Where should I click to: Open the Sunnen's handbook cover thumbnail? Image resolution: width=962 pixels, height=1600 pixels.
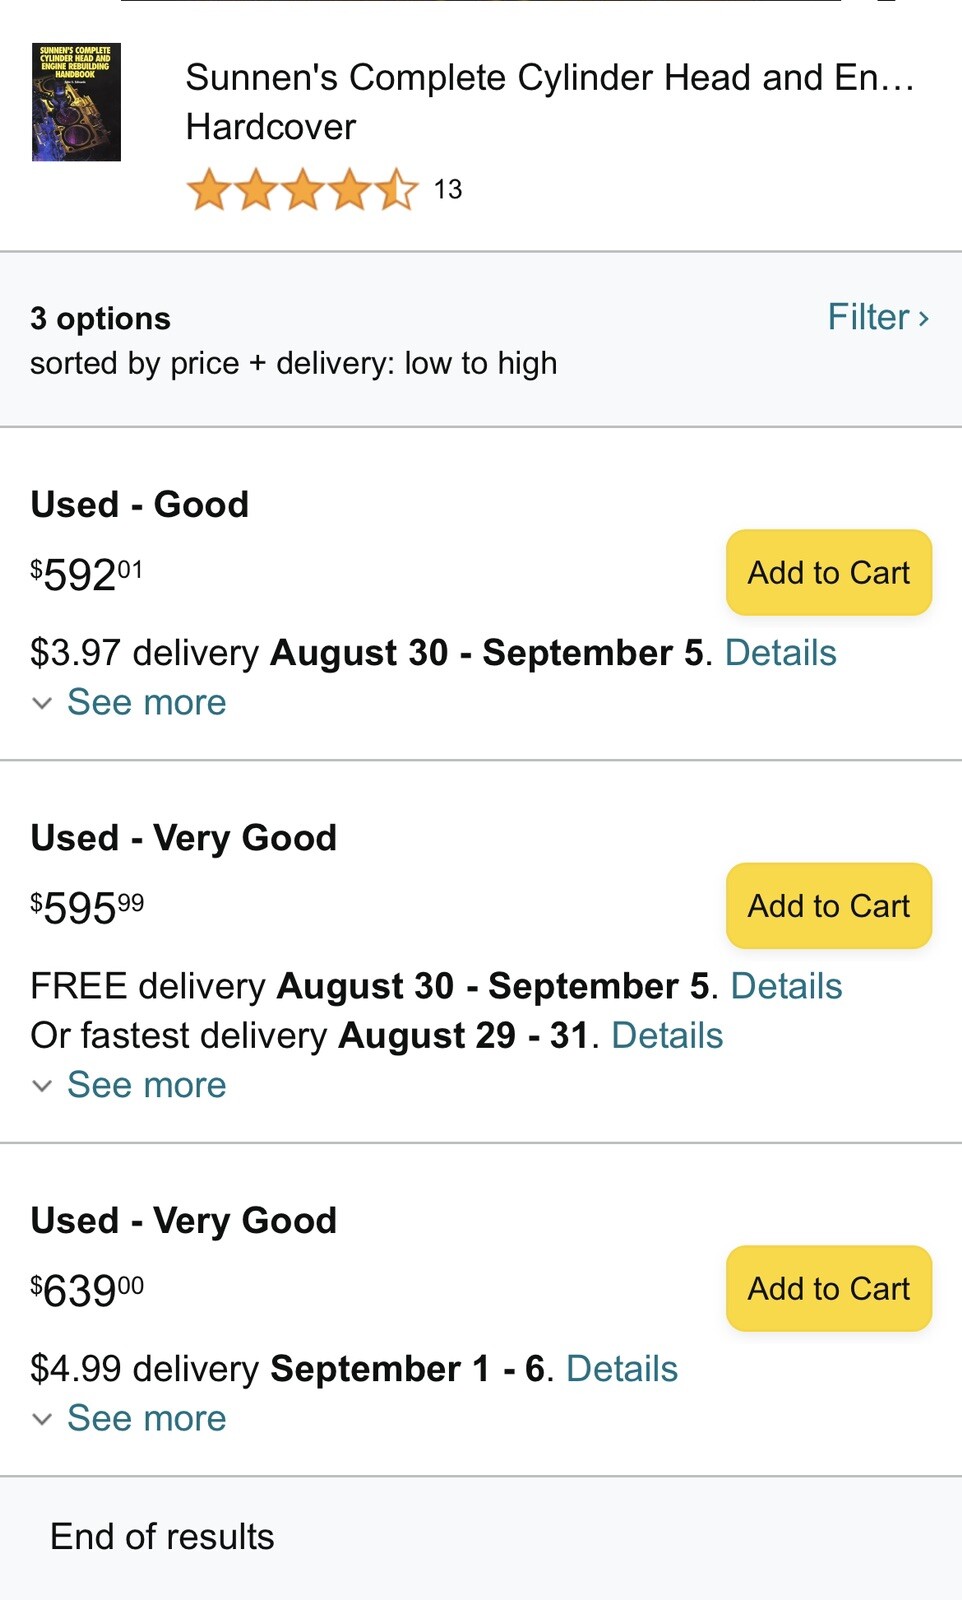pyautogui.click(x=76, y=102)
